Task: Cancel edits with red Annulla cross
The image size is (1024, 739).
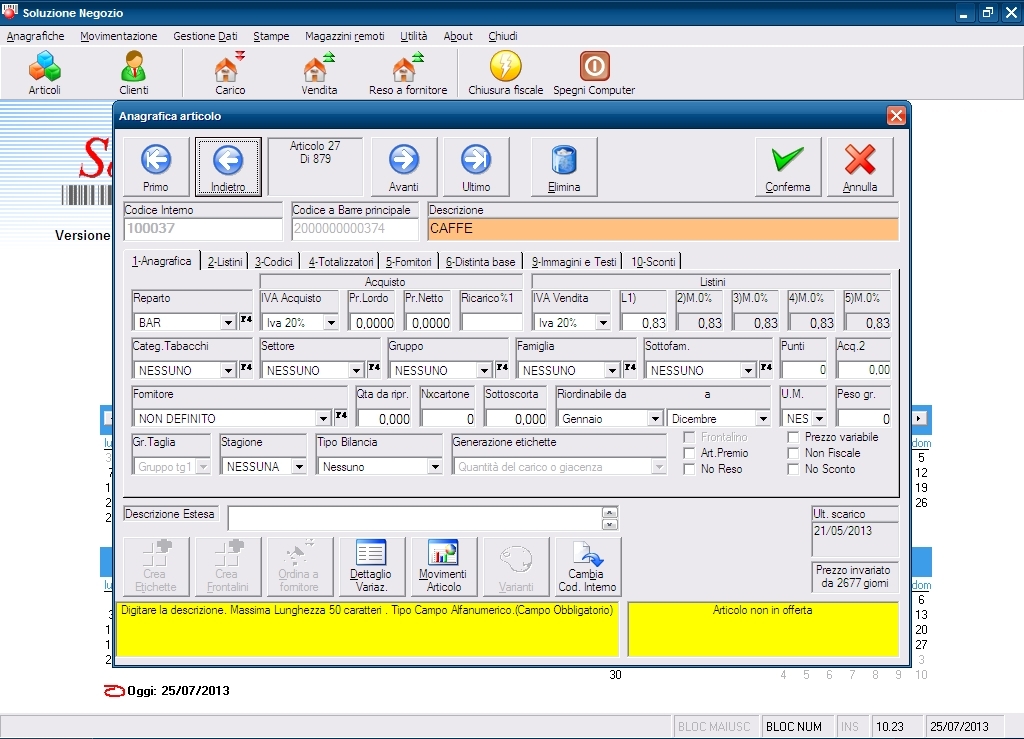Action: pyautogui.click(x=859, y=166)
